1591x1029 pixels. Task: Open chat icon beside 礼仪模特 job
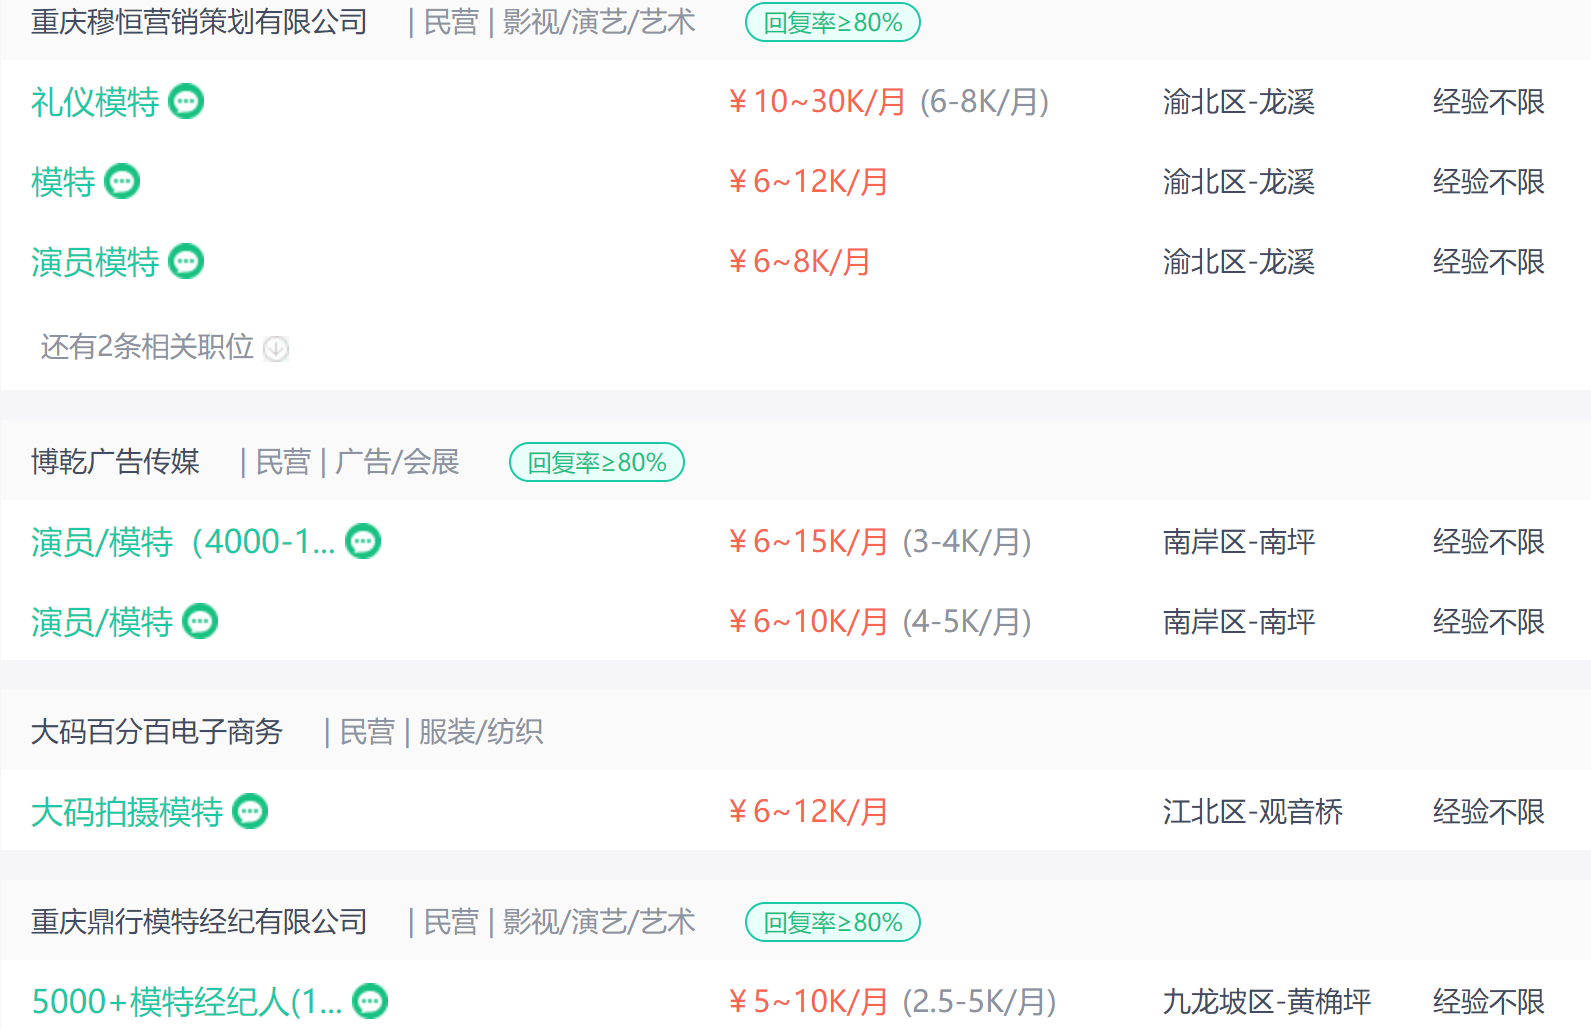(186, 102)
